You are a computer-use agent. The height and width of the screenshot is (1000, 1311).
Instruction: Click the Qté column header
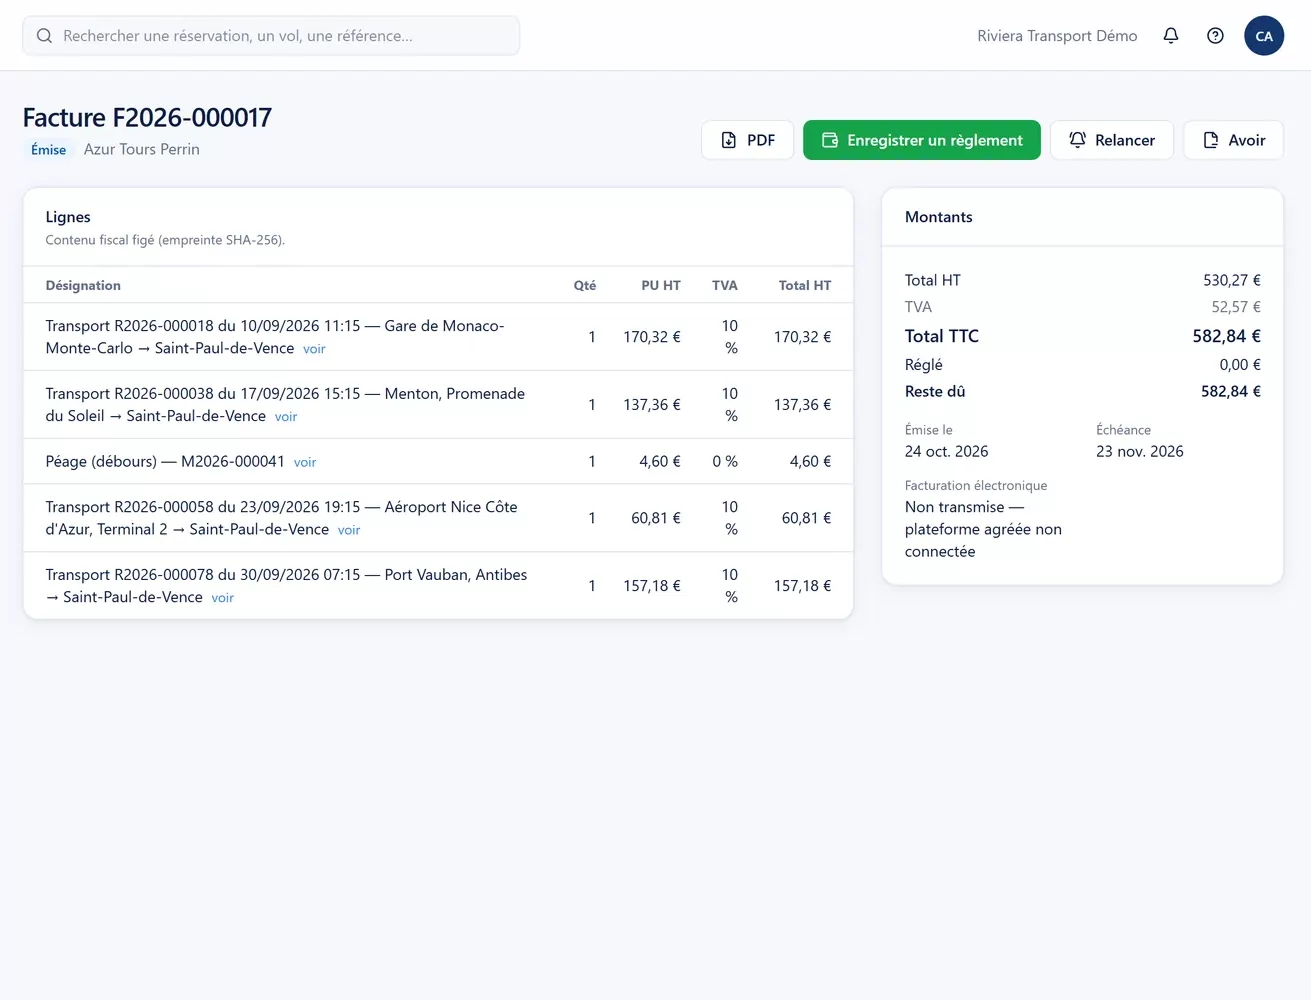pos(585,286)
